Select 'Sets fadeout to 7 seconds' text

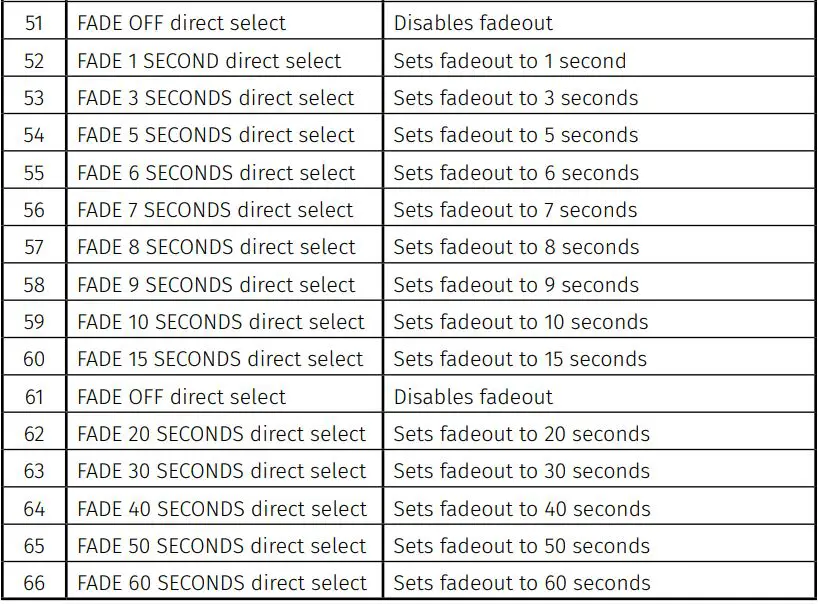pyautogui.click(x=515, y=210)
